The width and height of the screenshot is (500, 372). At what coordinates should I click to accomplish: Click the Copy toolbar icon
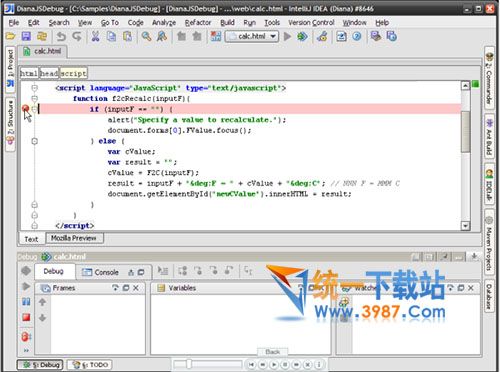tap(111, 36)
